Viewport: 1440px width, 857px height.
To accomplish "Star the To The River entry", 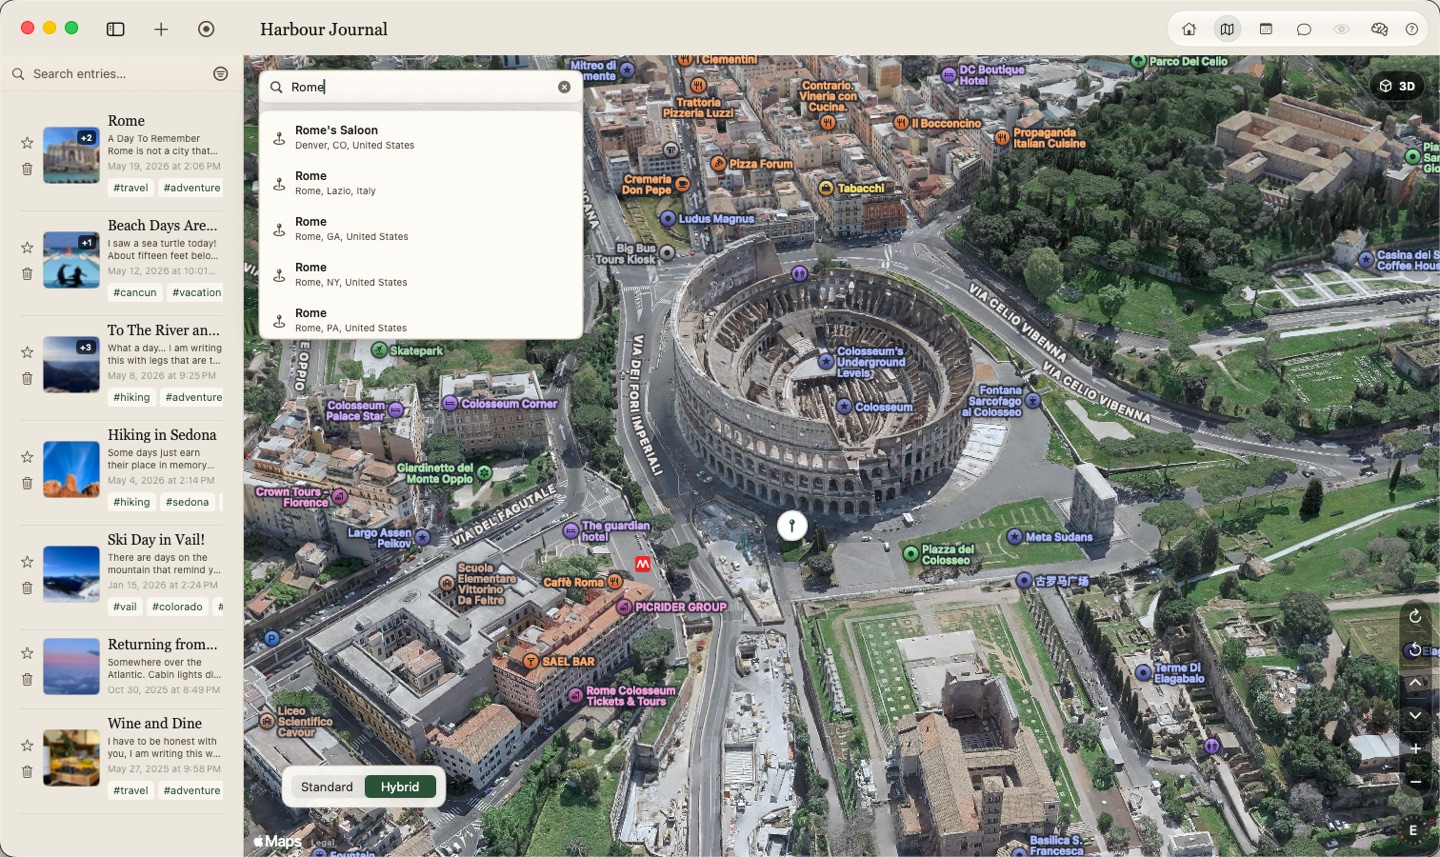I will click(27, 352).
